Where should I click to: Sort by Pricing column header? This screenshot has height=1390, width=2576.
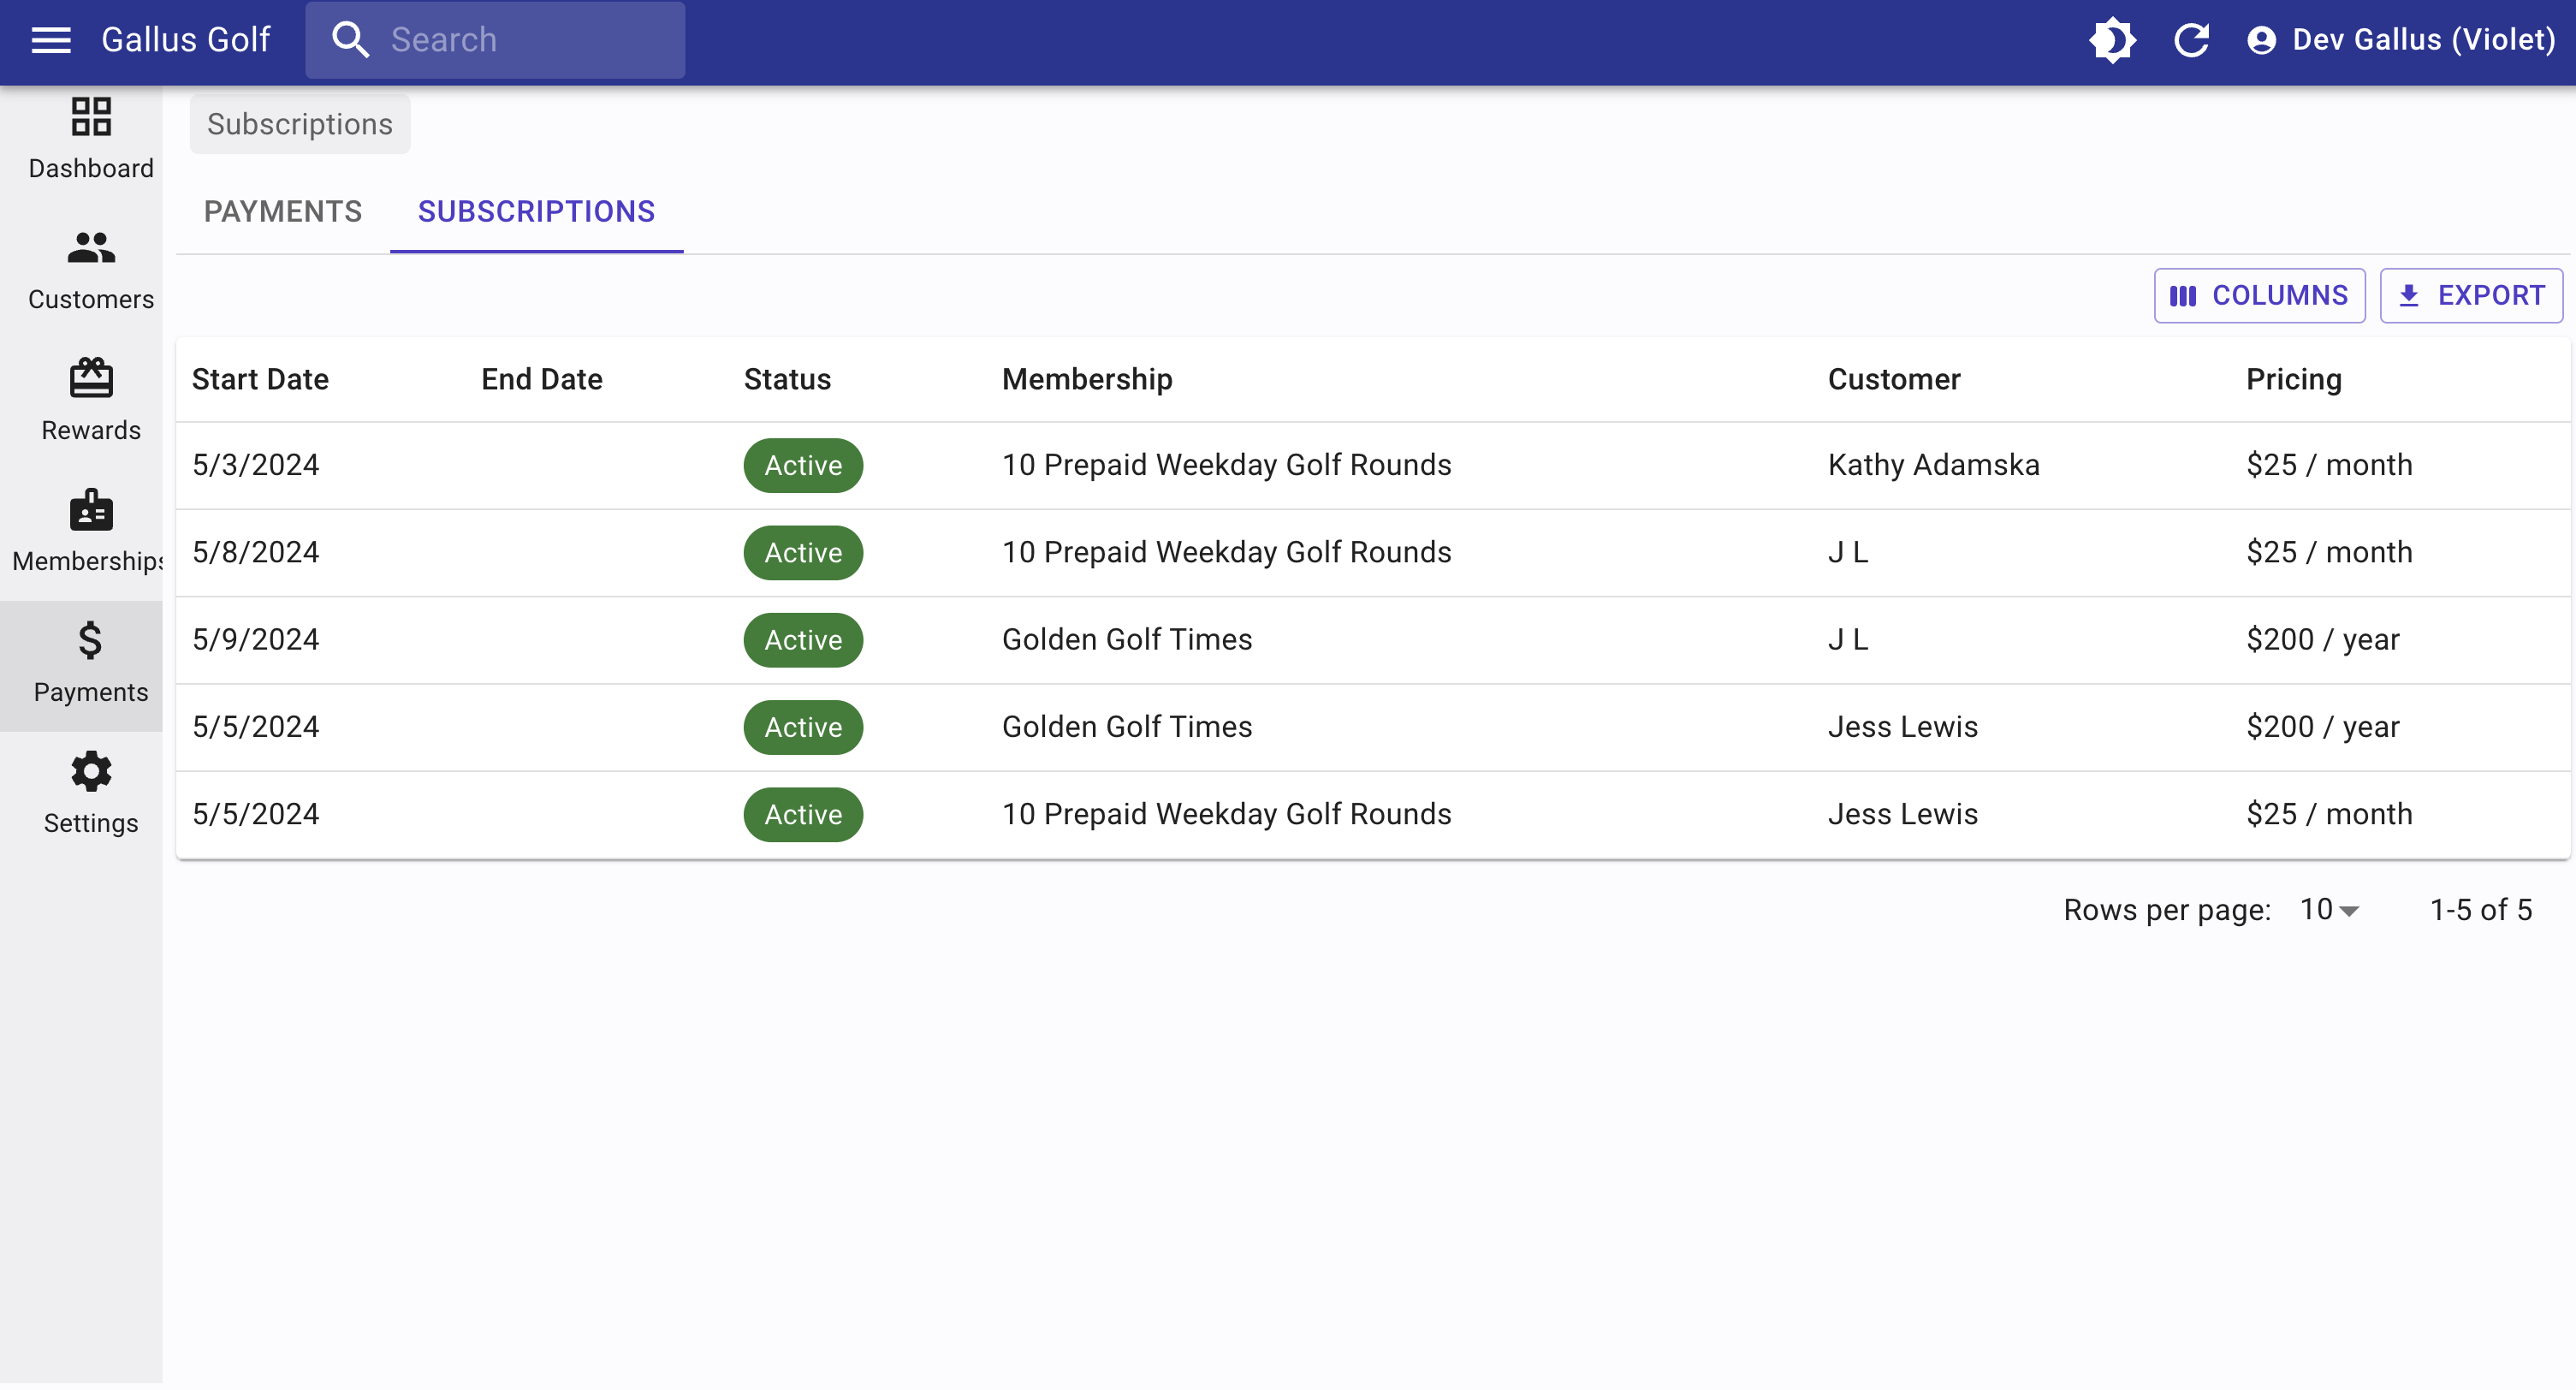coord(2294,379)
